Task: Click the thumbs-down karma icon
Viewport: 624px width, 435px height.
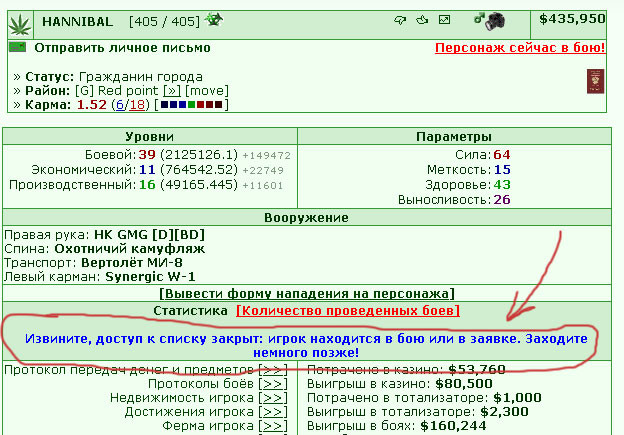Action: pos(400,20)
